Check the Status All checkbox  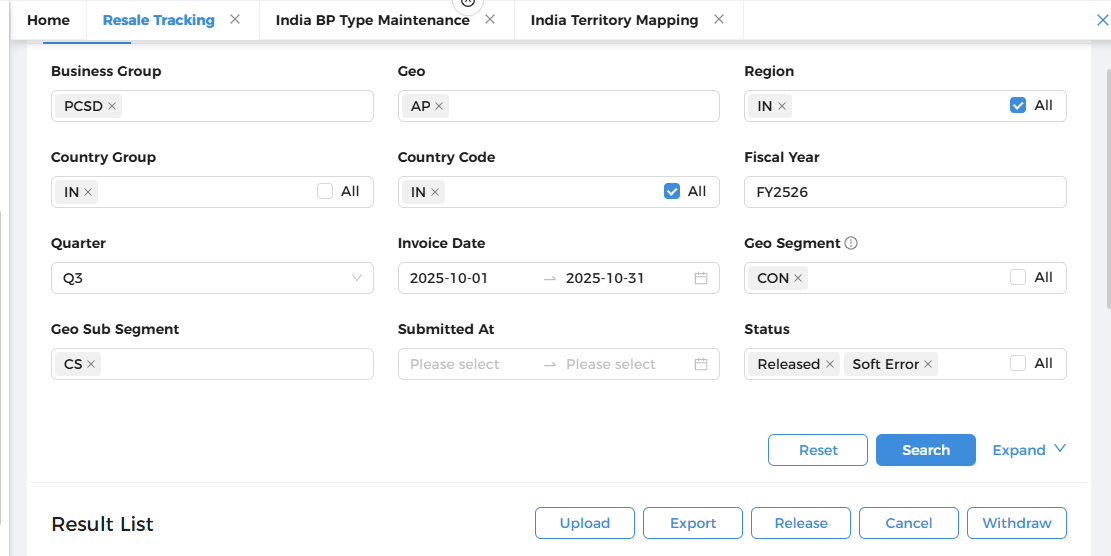point(1018,363)
